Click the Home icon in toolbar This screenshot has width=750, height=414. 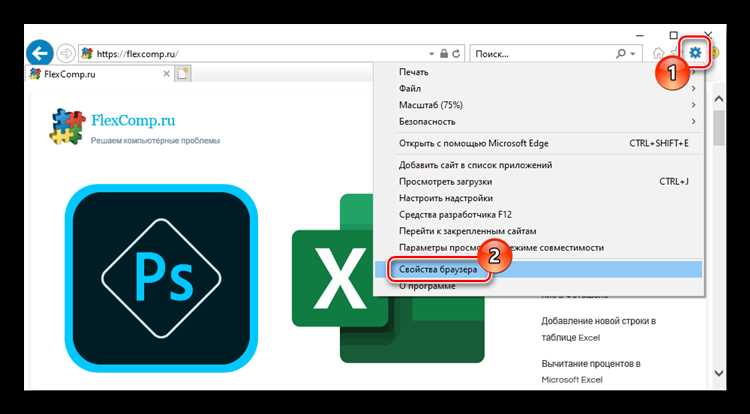(x=659, y=53)
